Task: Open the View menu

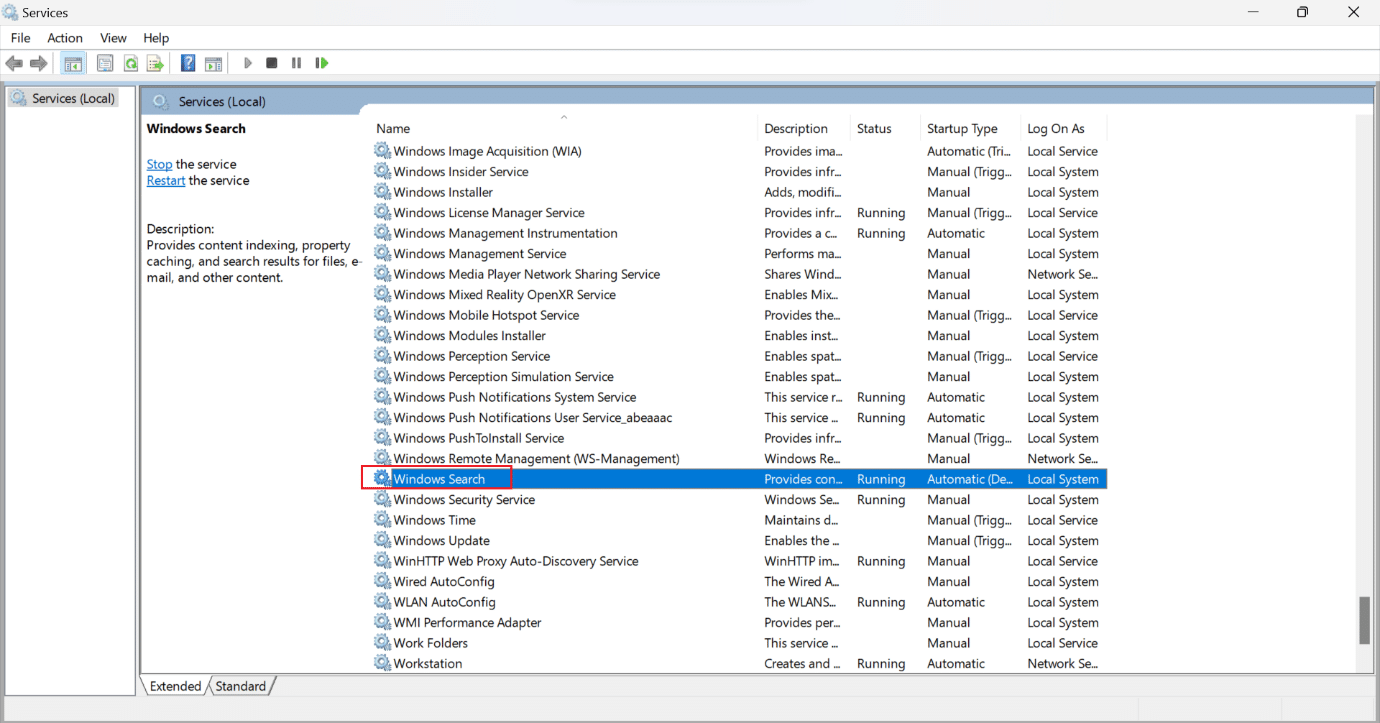Action: [x=113, y=38]
